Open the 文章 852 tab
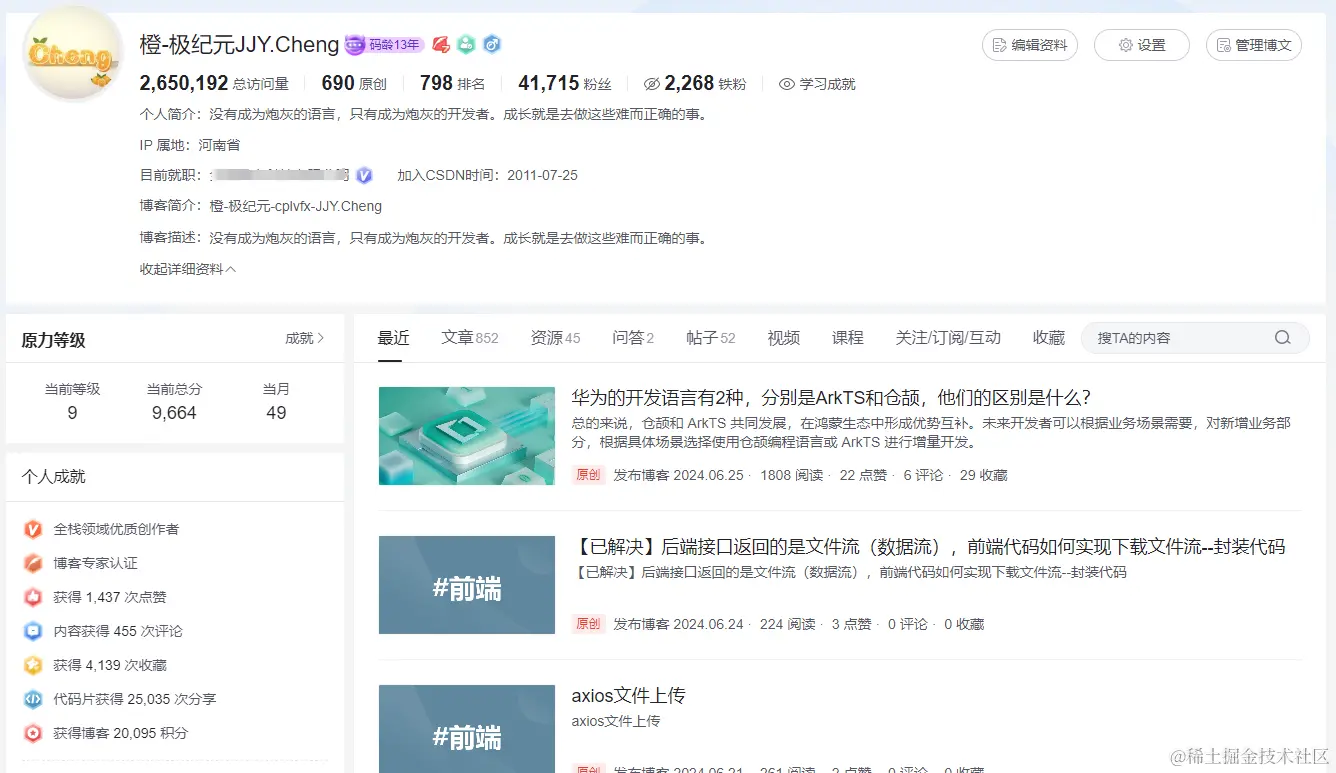The height and width of the screenshot is (773, 1336). click(470, 338)
